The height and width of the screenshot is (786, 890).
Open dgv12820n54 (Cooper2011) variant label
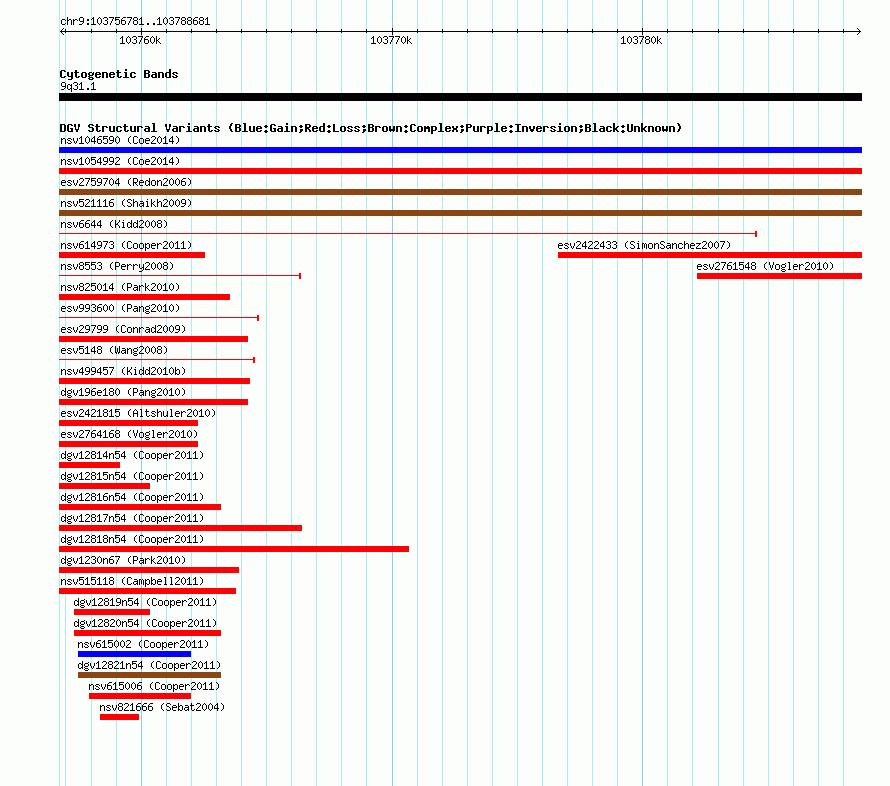(145, 623)
